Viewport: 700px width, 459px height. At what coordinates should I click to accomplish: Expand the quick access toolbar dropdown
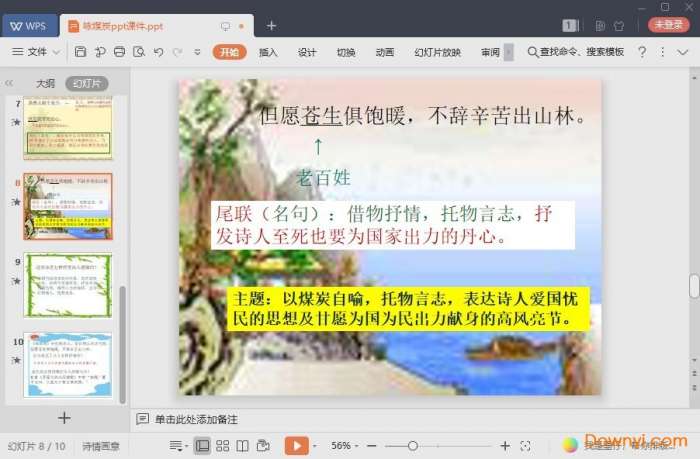(x=197, y=52)
